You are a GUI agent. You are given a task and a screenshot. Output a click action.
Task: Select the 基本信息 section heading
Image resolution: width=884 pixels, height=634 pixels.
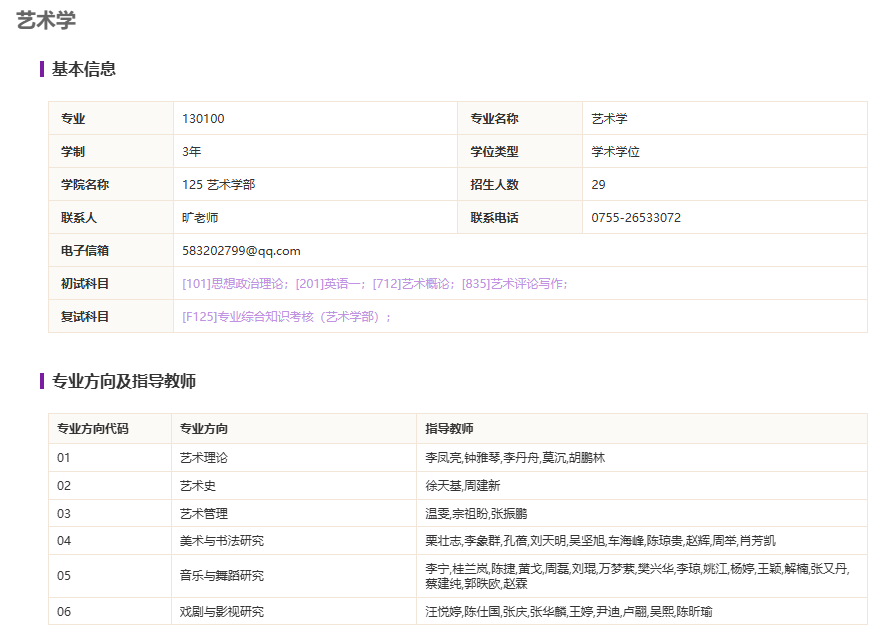point(84,69)
